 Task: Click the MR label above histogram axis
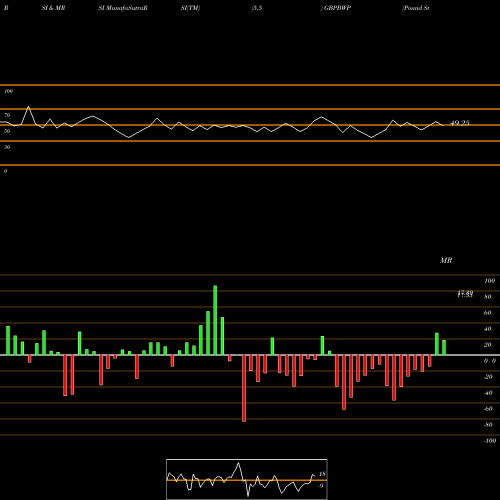[446, 260]
